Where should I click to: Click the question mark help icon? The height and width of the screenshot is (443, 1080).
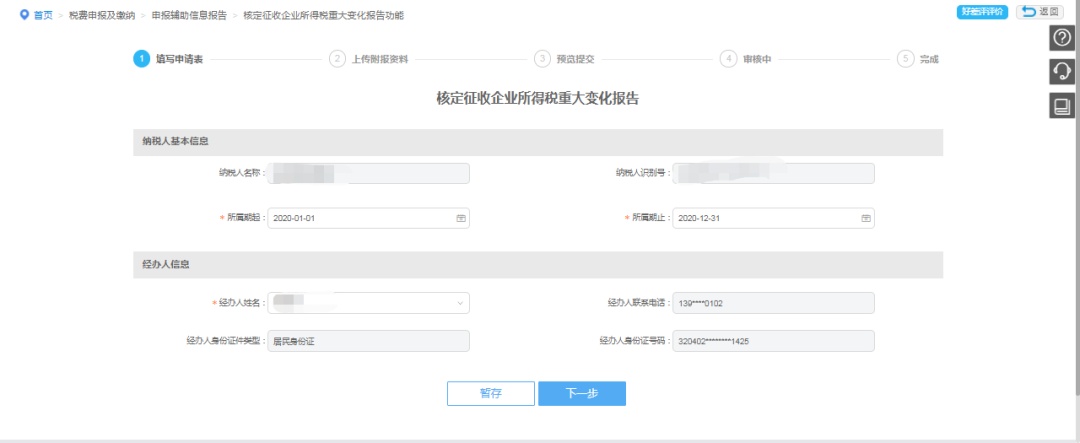tap(1061, 38)
